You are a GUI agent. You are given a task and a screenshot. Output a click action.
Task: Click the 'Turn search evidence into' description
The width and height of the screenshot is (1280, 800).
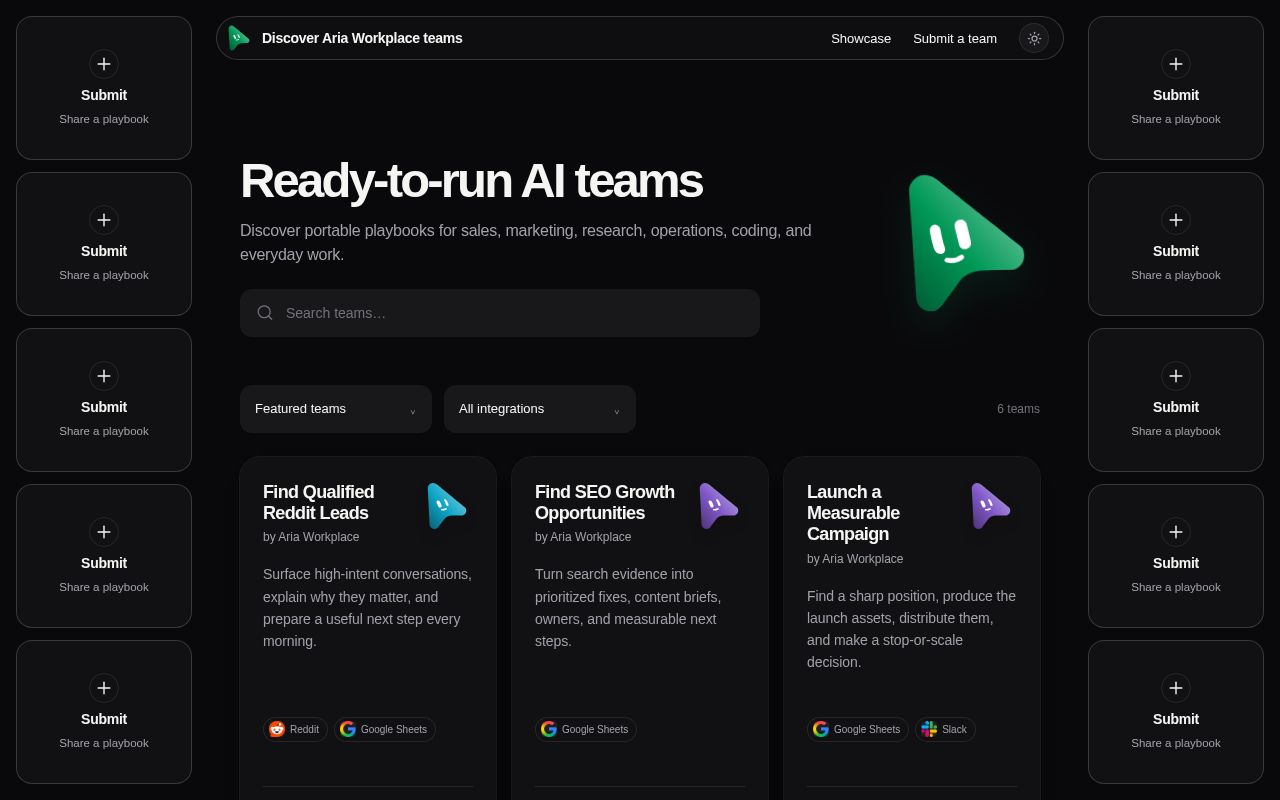tap(628, 607)
